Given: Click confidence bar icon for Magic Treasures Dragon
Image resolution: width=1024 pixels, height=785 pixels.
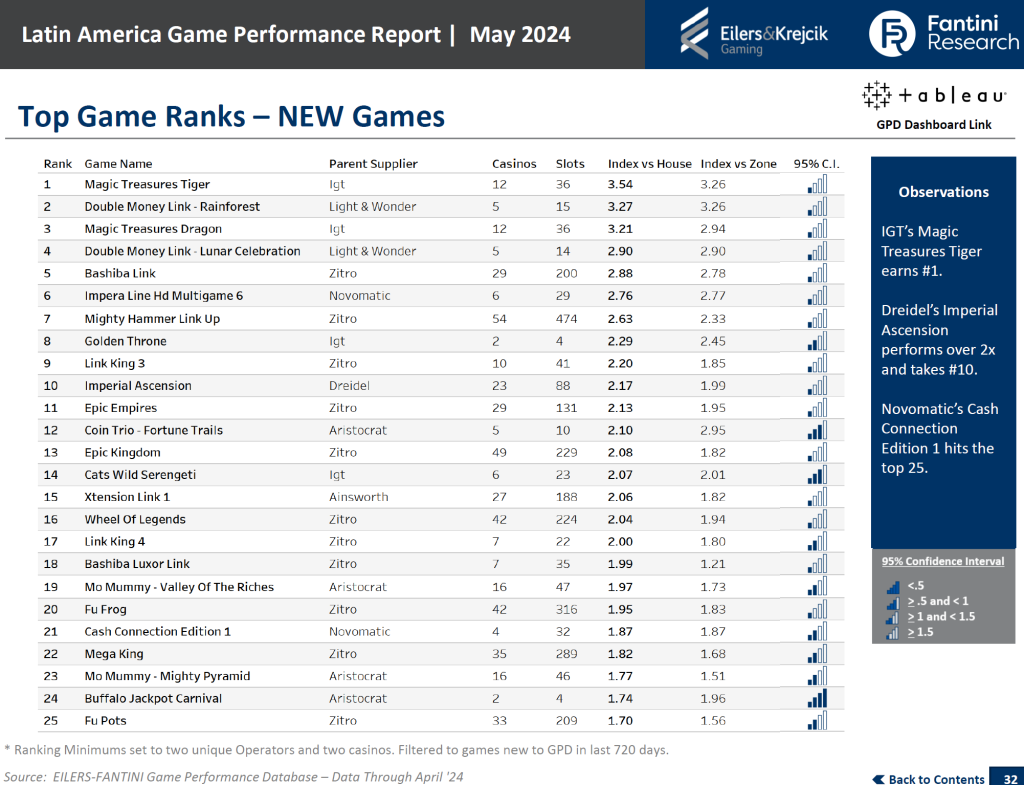Looking at the screenshot, I should 817,229.
